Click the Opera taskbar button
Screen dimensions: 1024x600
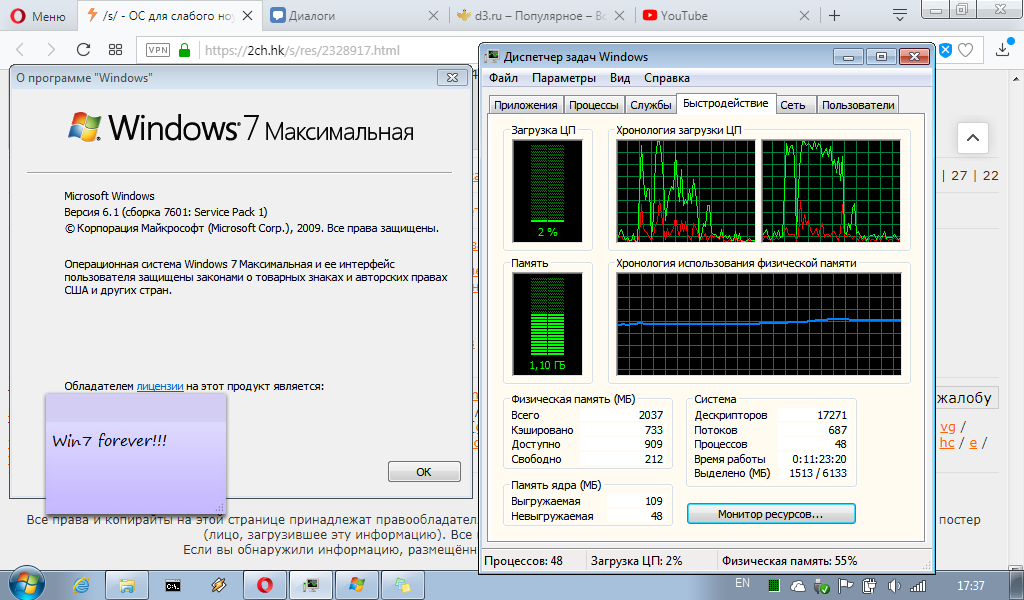(264, 585)
